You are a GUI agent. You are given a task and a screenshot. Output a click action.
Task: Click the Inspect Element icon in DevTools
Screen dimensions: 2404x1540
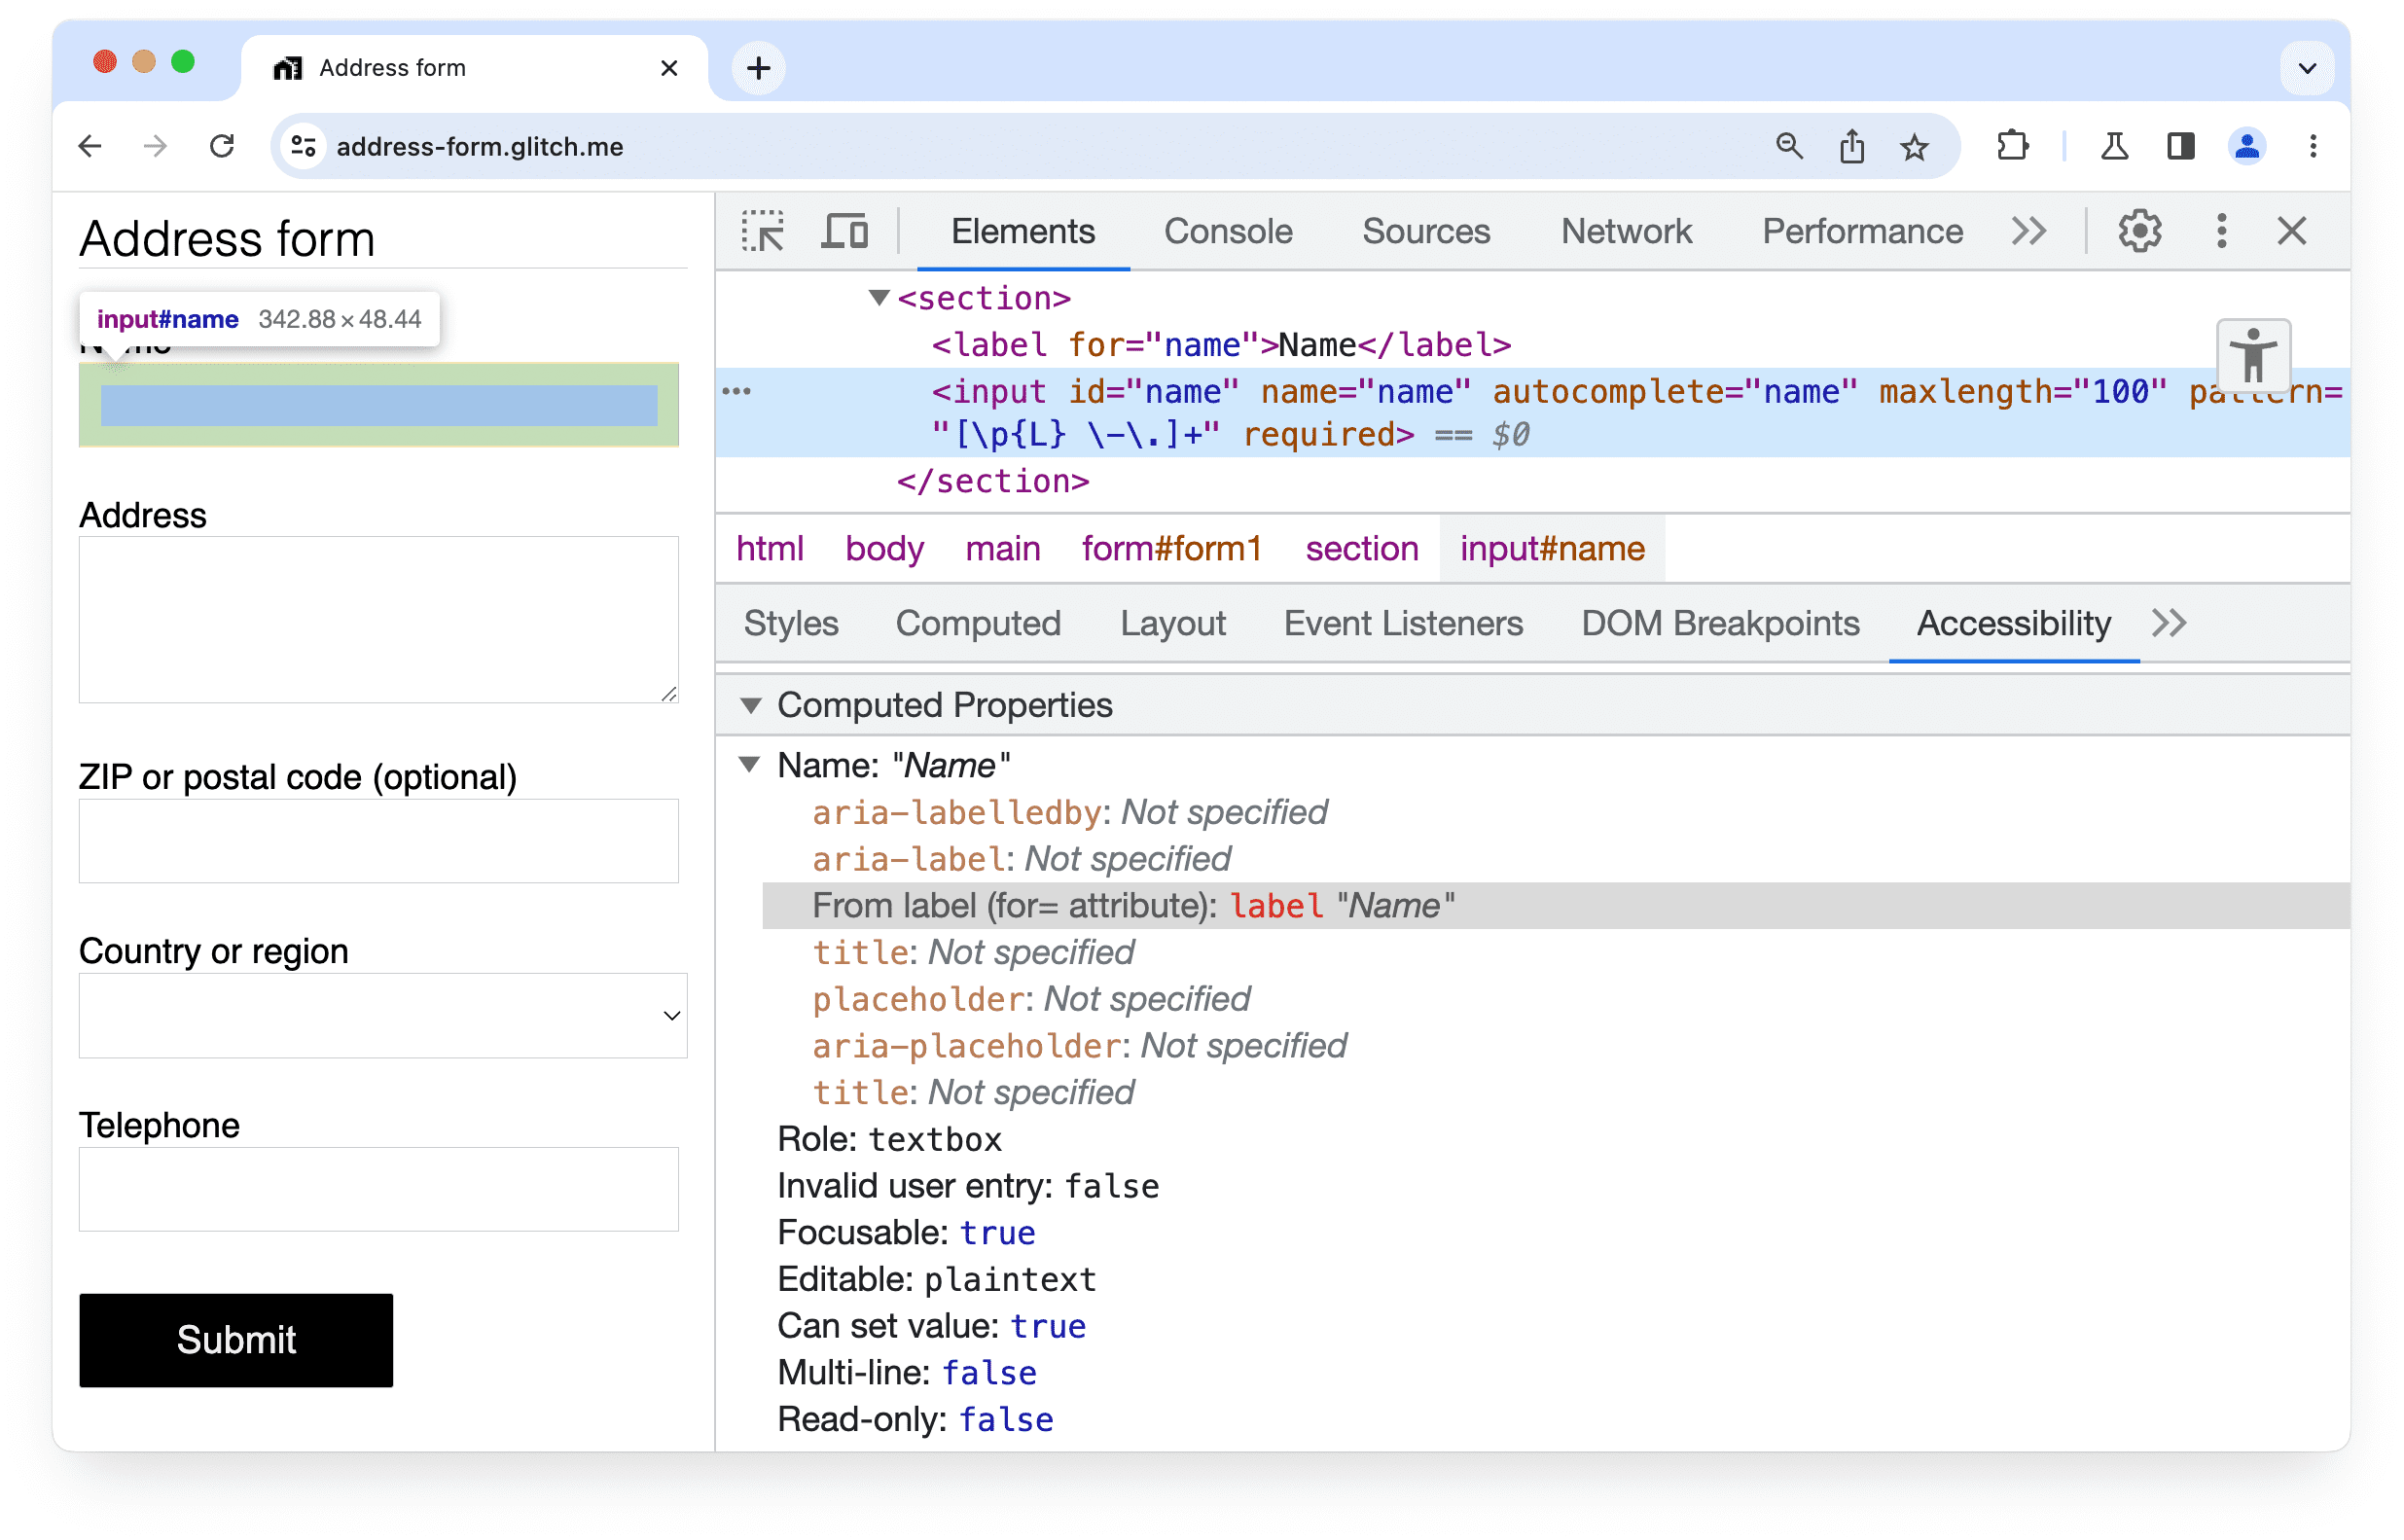(764, 230)
